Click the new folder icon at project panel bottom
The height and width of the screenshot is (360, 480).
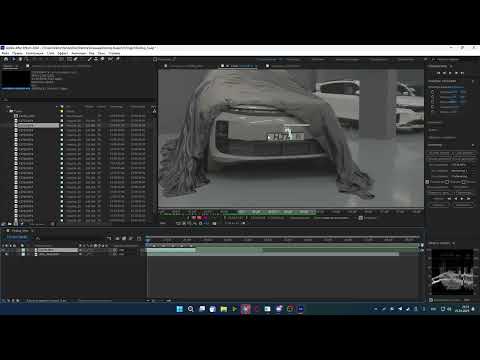(10, 224)
